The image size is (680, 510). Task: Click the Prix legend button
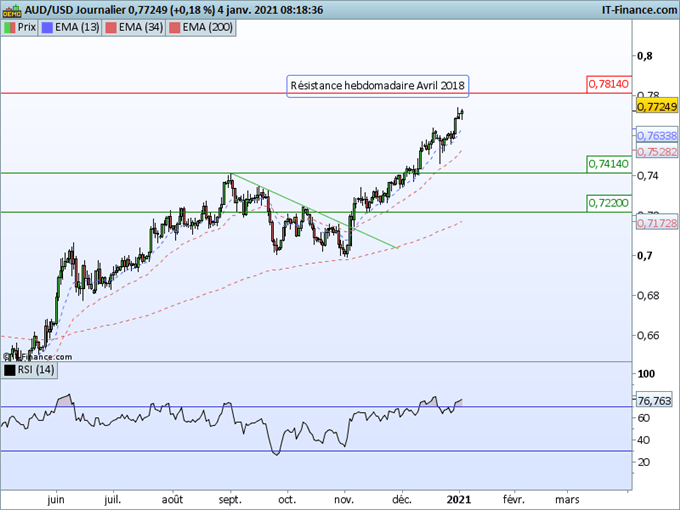coord(20,28)
